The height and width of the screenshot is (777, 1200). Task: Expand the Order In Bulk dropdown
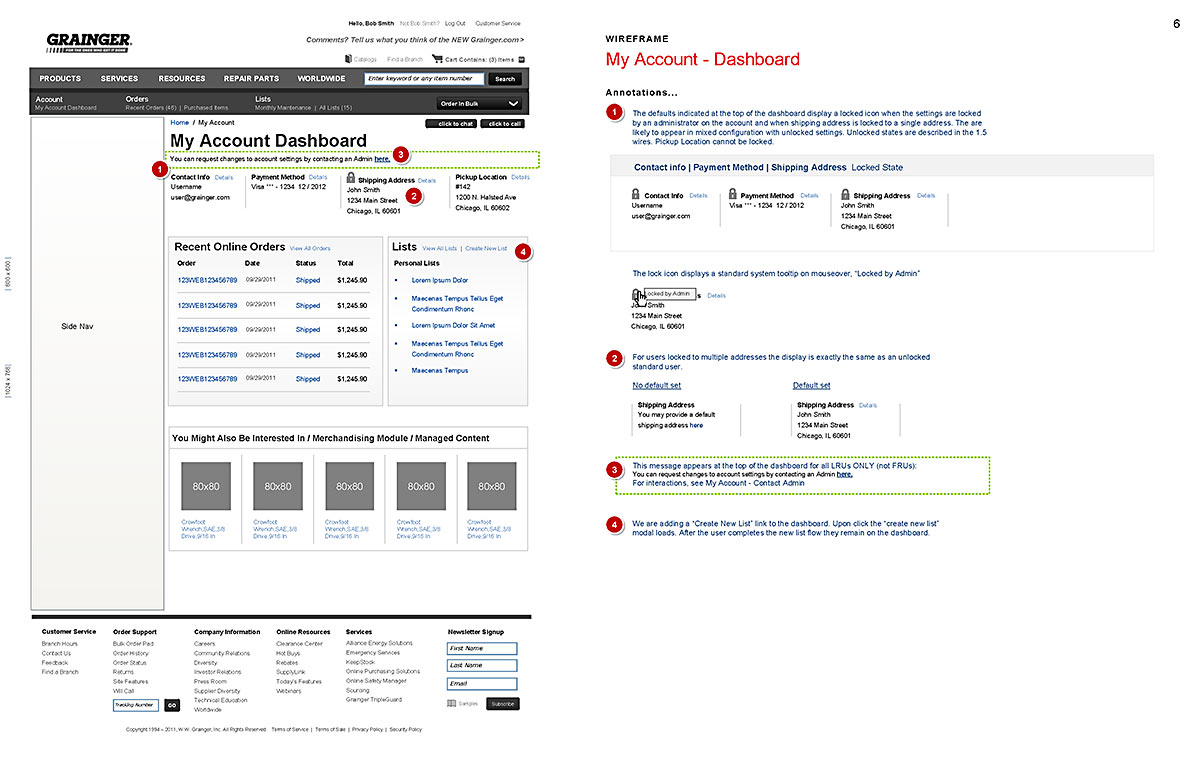tap(480, 103)
